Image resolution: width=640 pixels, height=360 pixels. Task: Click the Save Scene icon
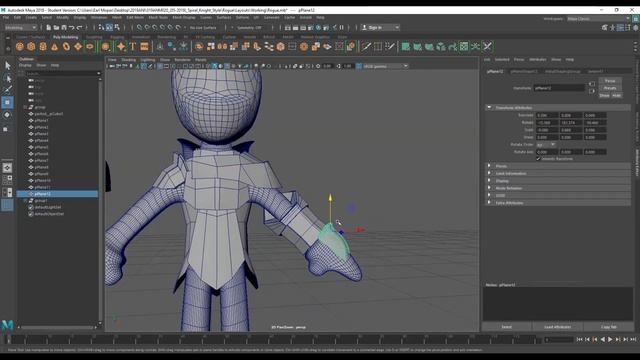point(64,27)
